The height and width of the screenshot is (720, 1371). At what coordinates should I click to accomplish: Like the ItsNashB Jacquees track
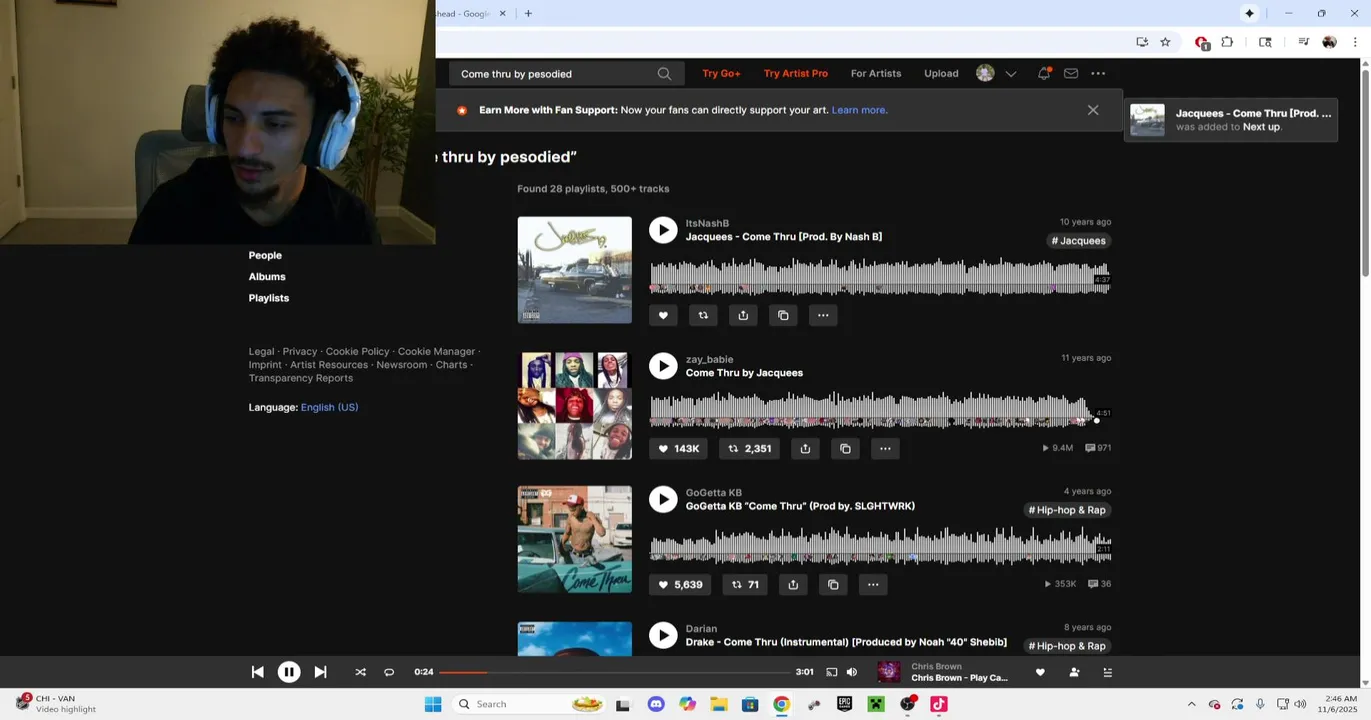(663, 315)
